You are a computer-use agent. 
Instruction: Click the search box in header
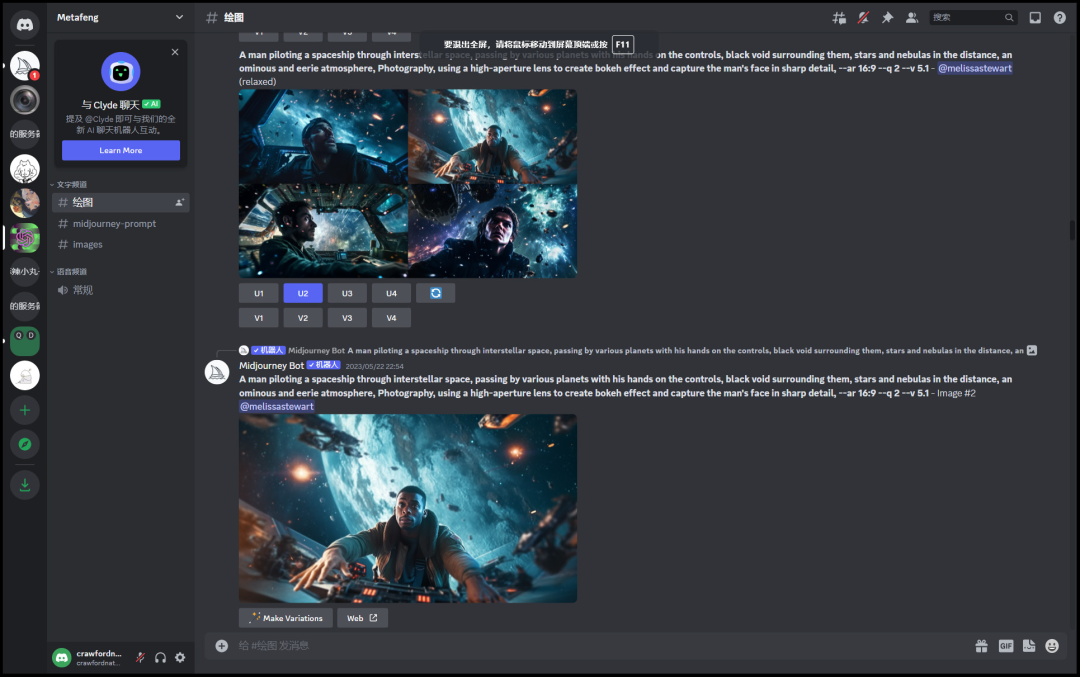click(x=973, y=18)
